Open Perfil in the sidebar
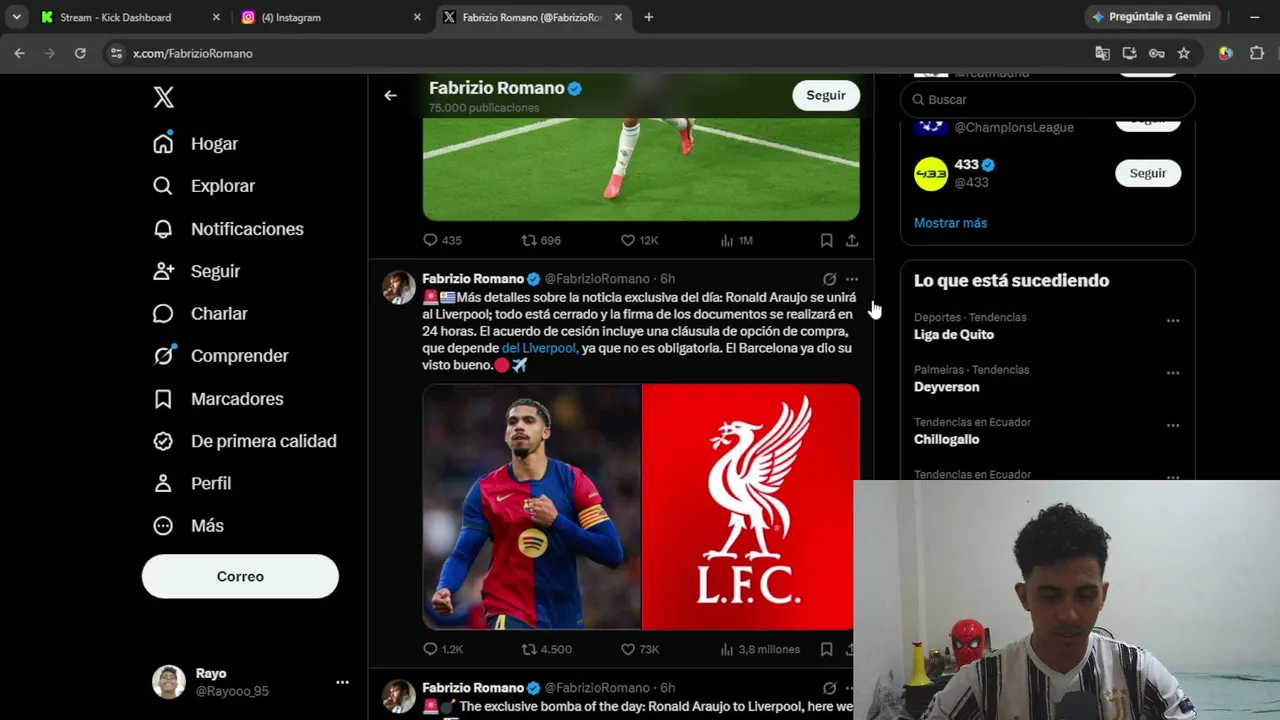This screenshot has width=1280, height=720. 192,483
